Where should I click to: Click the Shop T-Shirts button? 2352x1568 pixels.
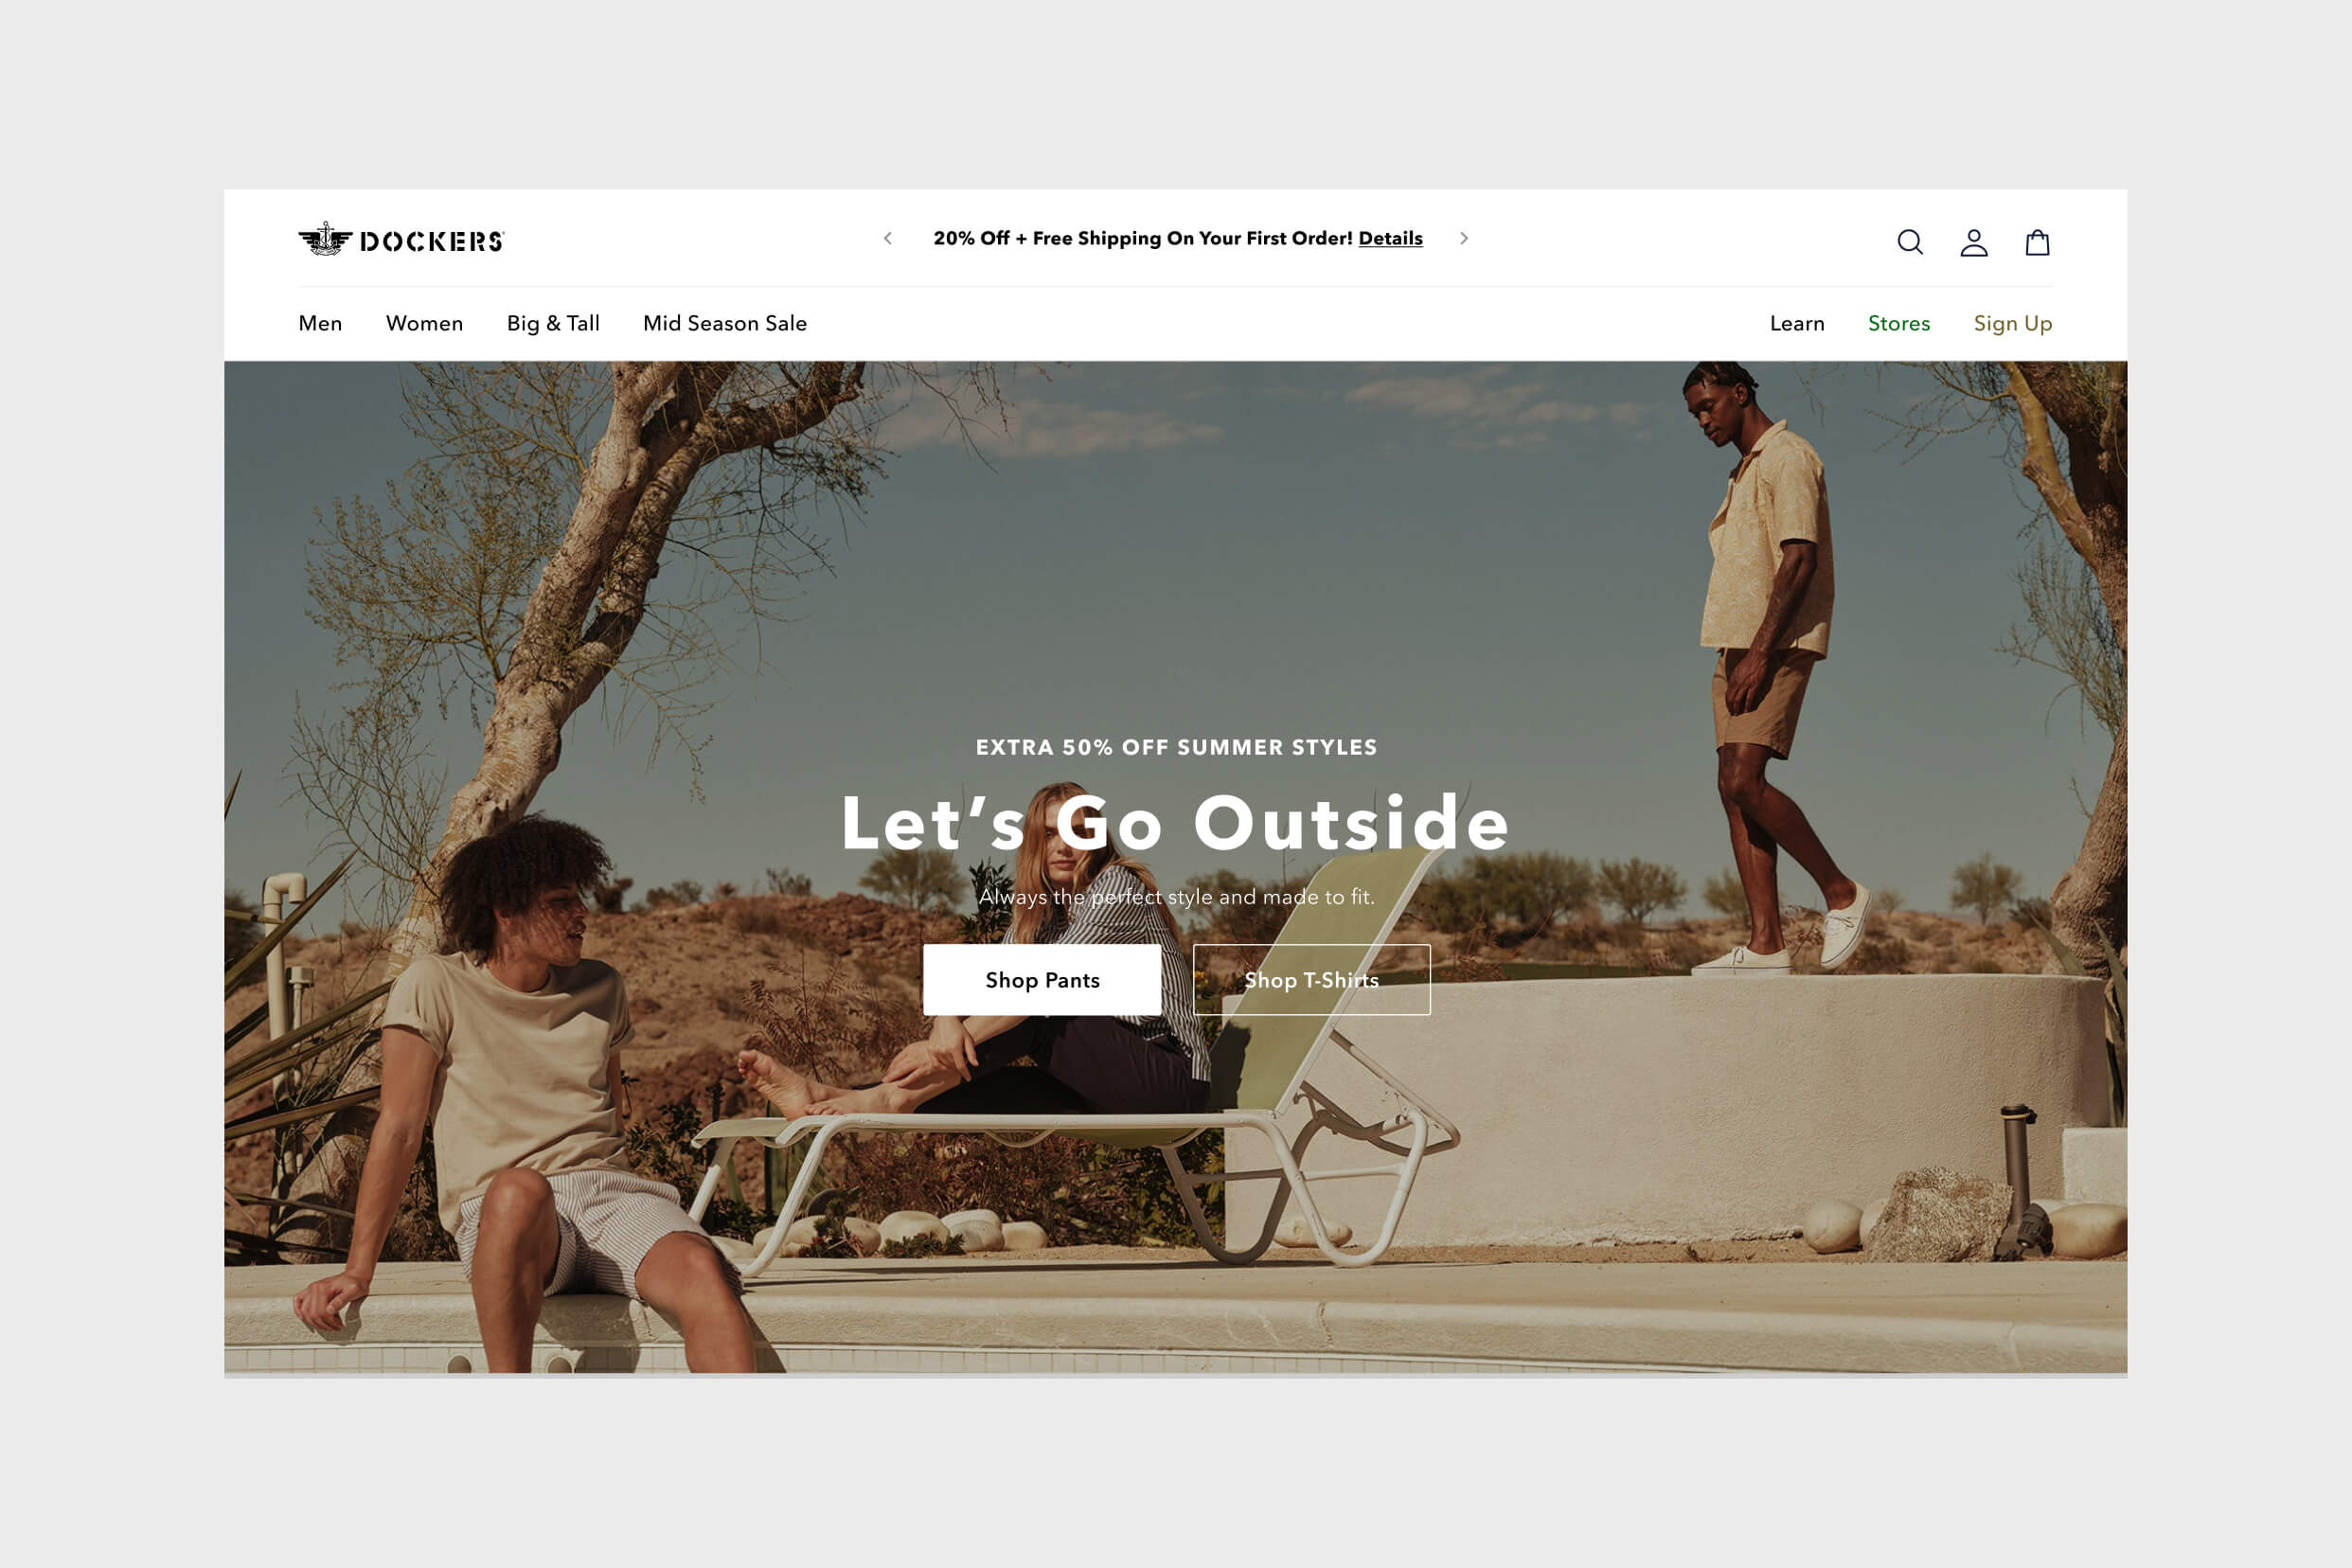(1310, 978)
